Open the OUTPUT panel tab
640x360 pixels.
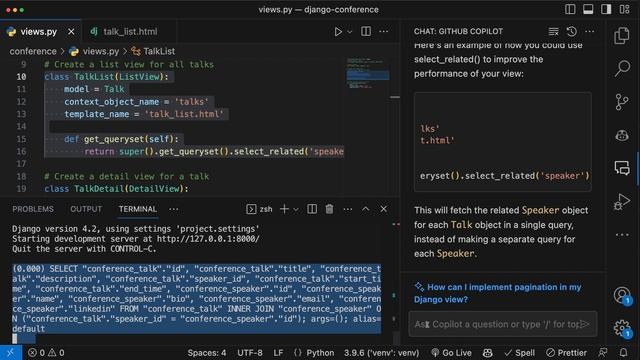tap(86, 209)
